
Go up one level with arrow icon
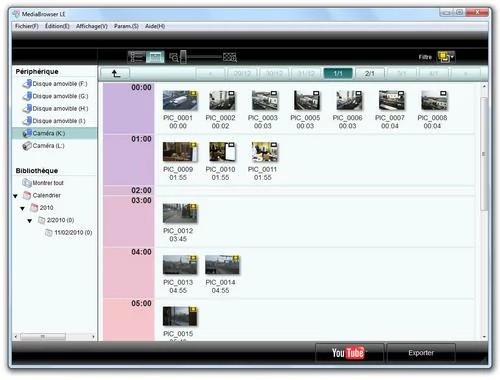115,73
